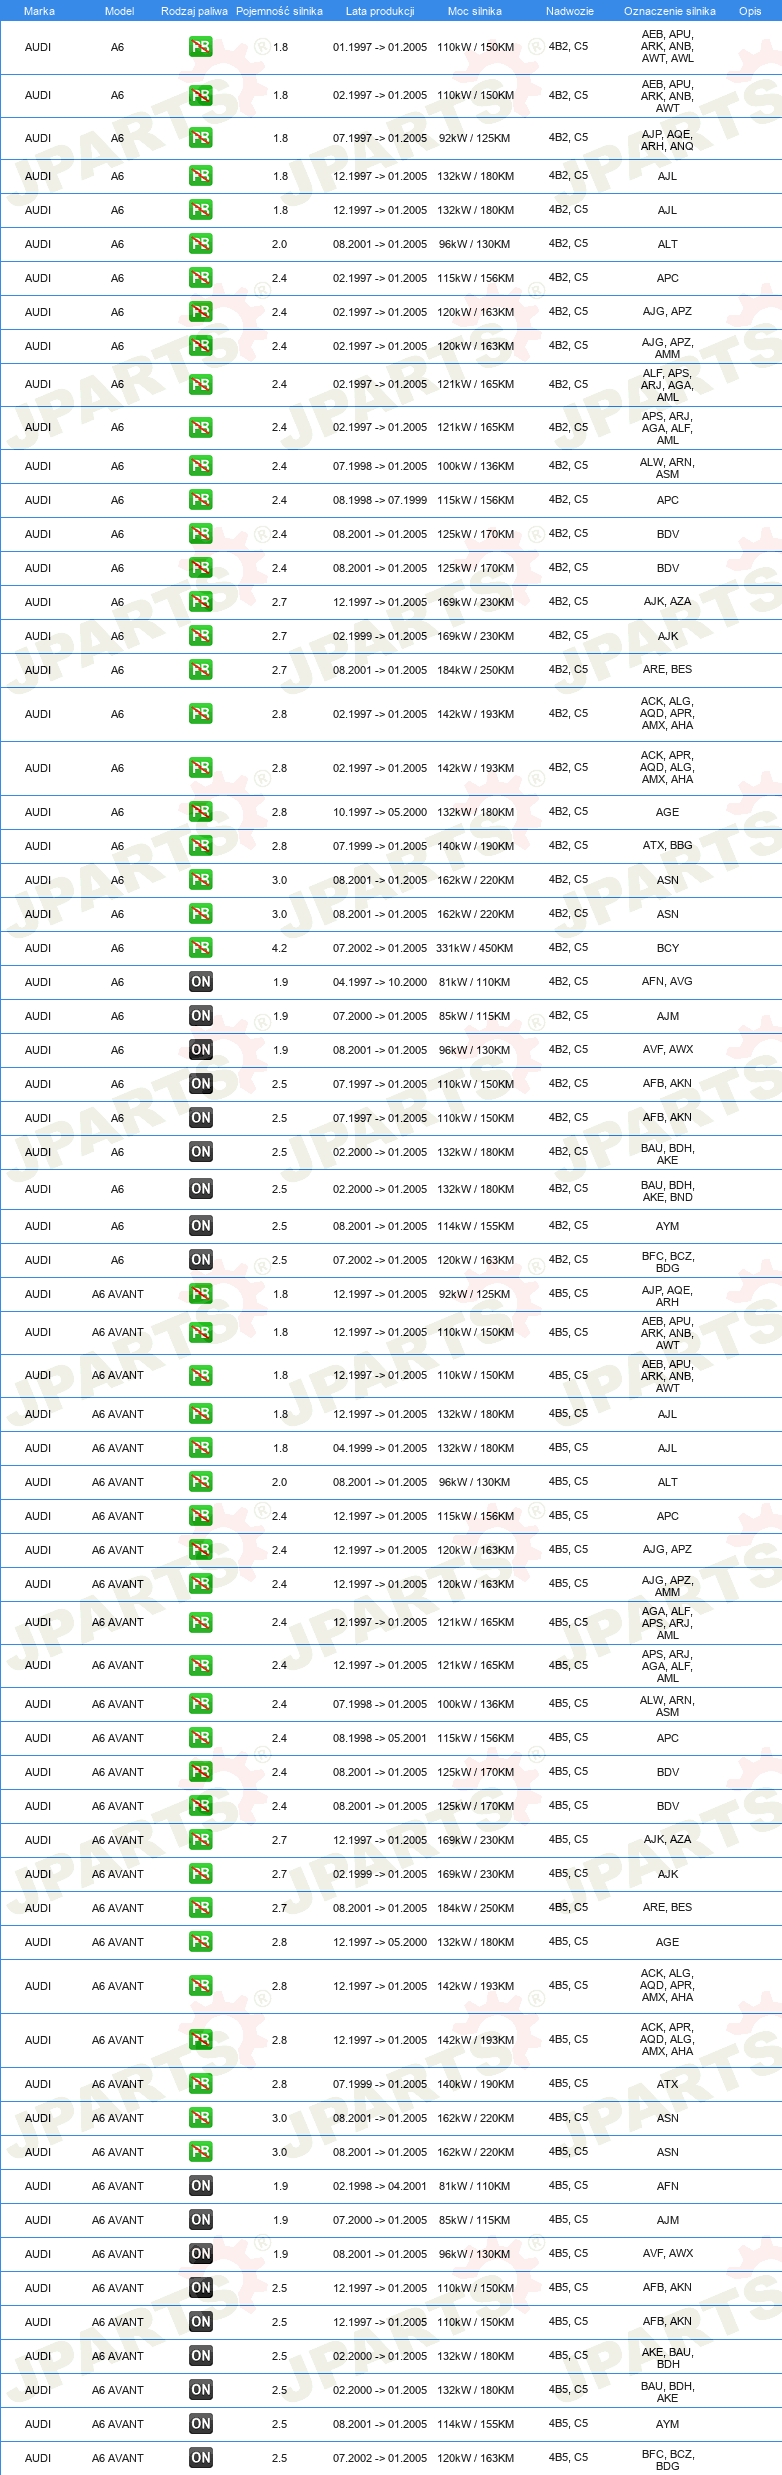
Task: Select '114kW / 155KM' in the A6 4B2 row
Action: 475,1226
